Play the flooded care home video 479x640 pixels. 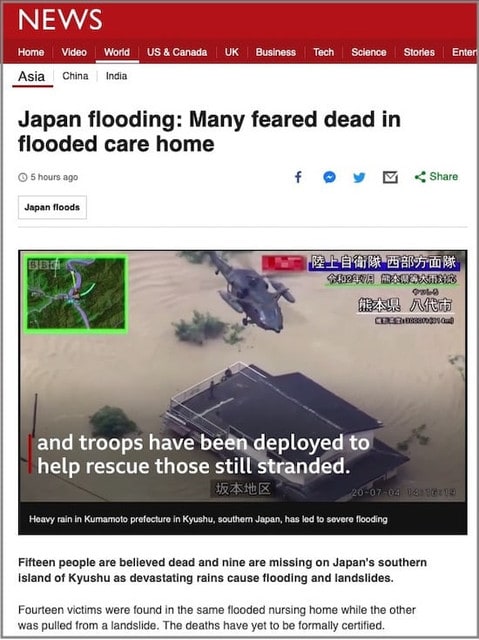(x=243, y=376)
